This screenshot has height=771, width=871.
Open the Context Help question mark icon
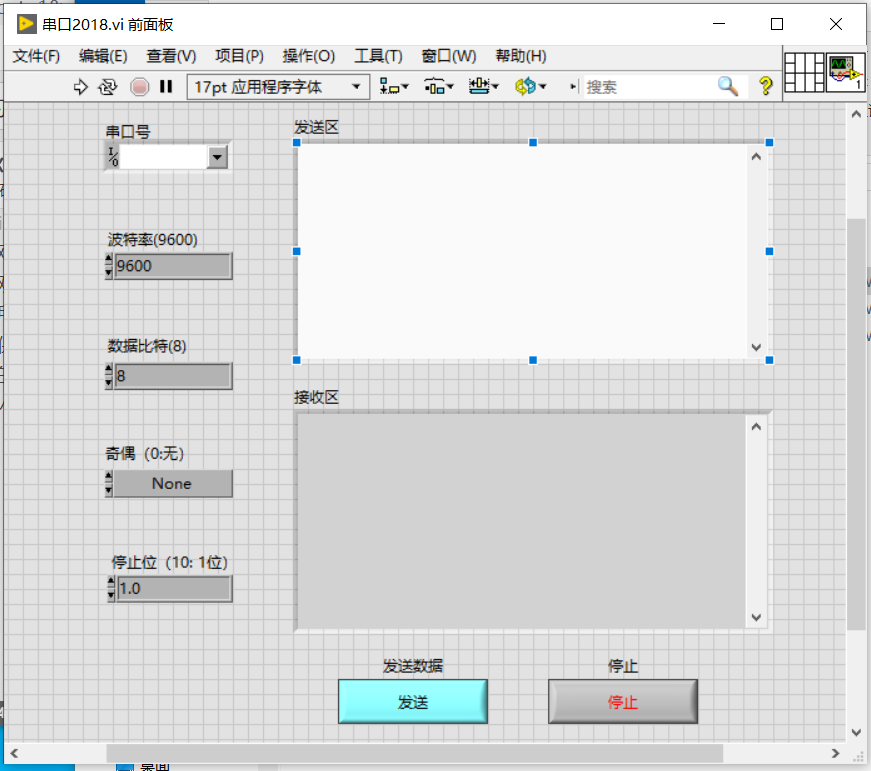(765, 87)
